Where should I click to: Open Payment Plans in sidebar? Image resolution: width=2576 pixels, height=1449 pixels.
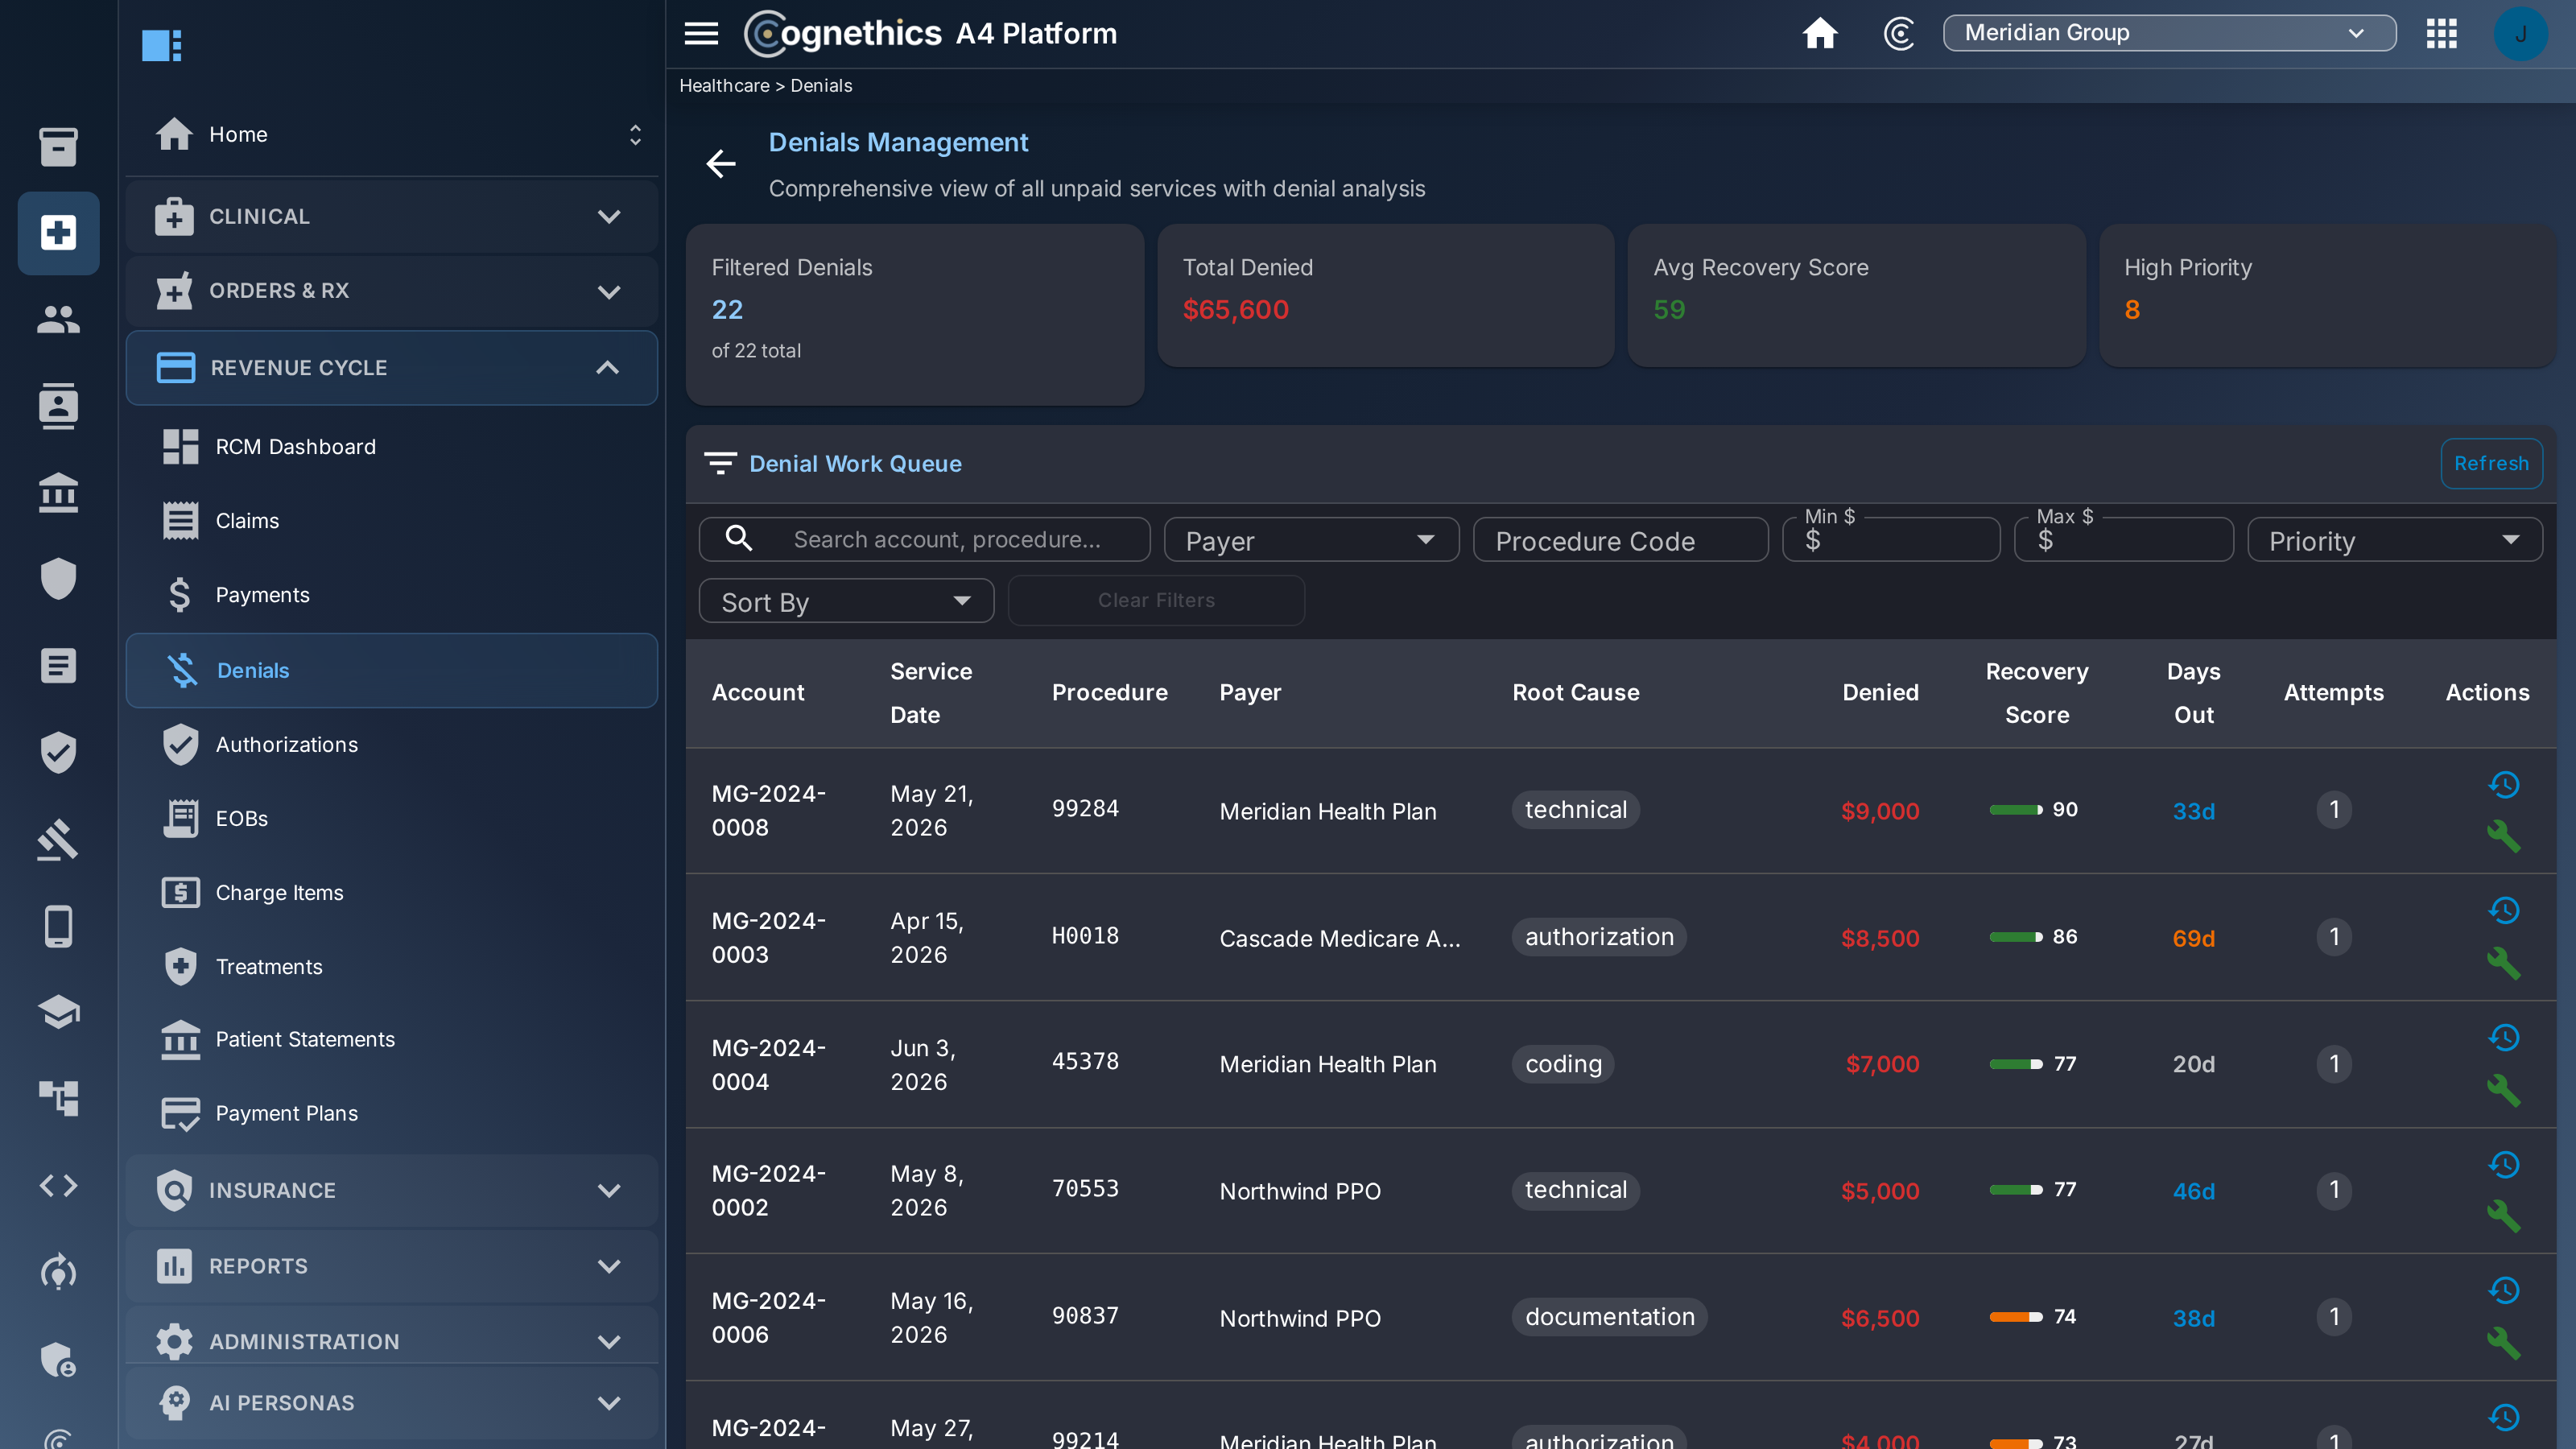tap(392, 1113)
